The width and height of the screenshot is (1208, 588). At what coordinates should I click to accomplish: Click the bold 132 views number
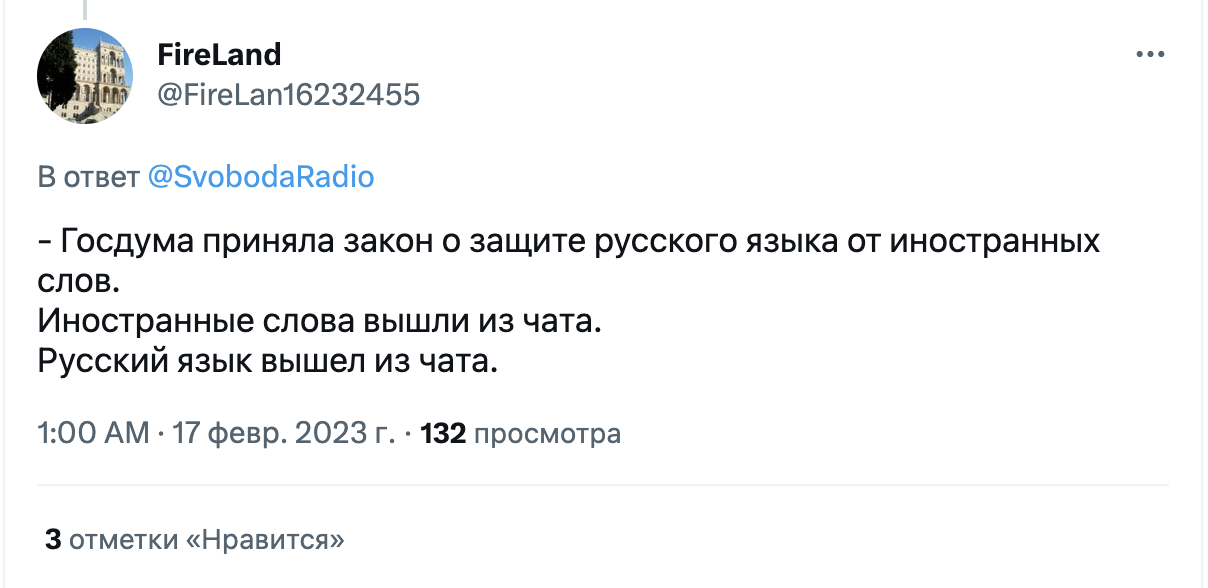pos(444,434)
